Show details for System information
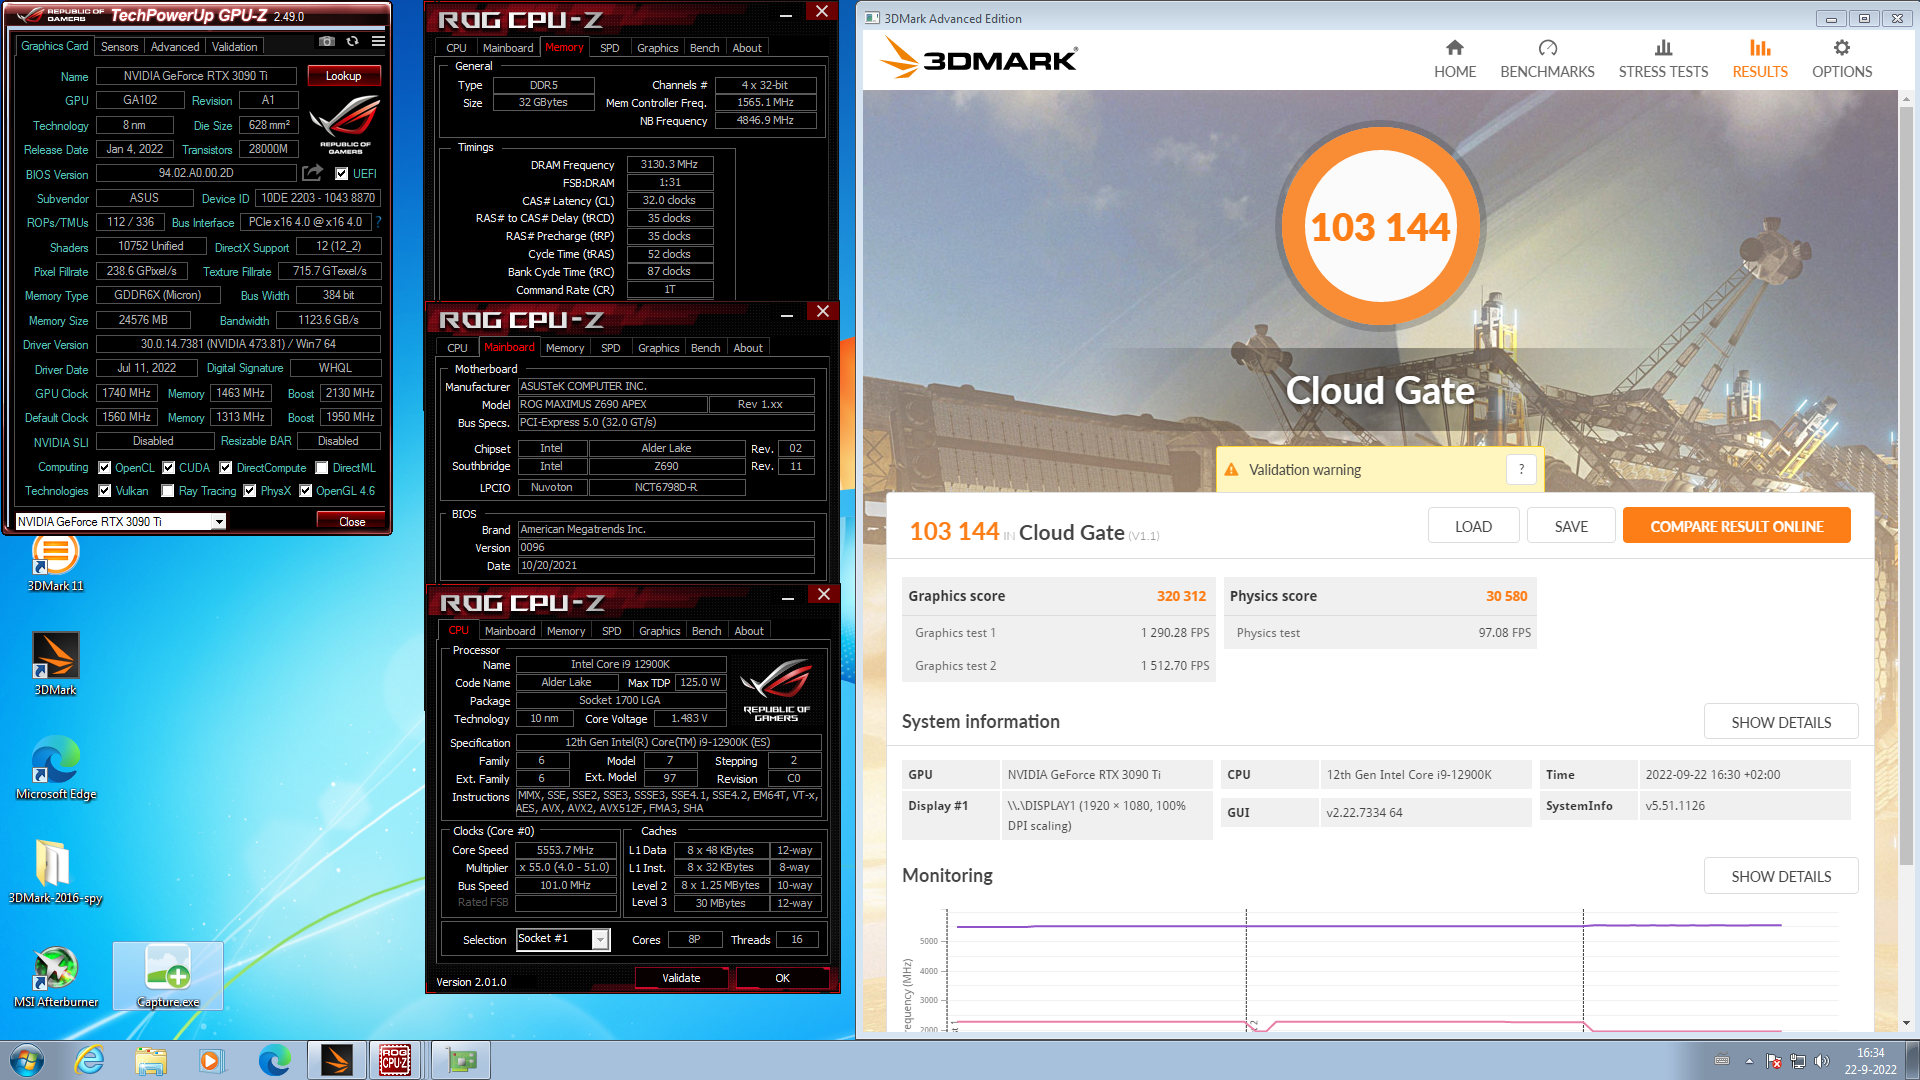Screen dimensions: 1920x1080 coord(1781,722)
